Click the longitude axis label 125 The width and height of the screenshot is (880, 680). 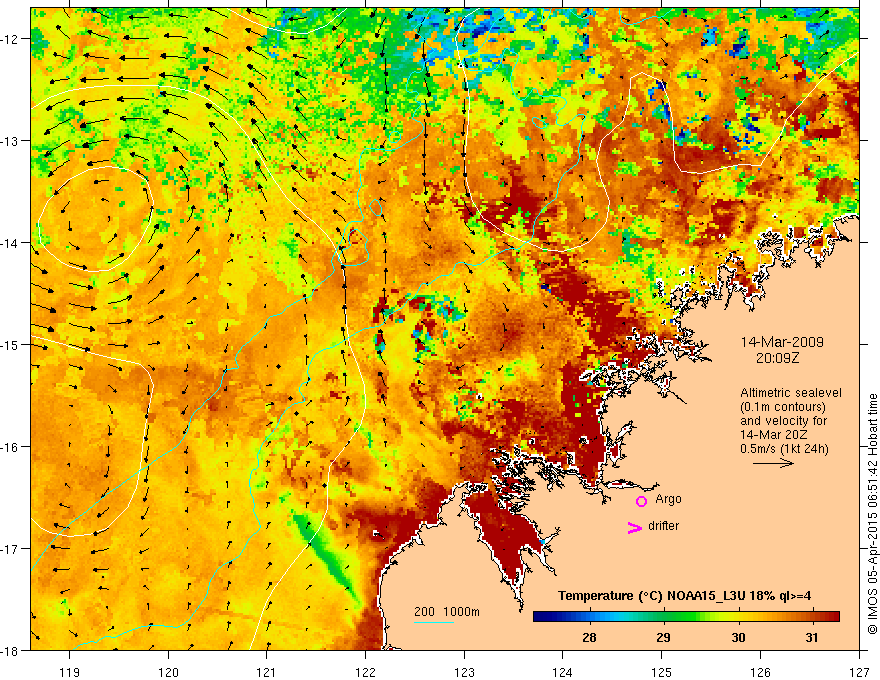tap(662, 672)
